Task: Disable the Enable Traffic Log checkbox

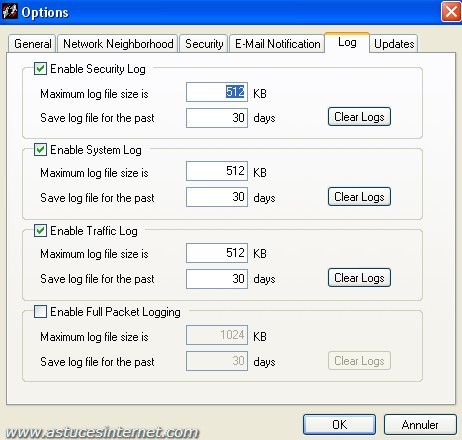Action: pyautogui.click(x=40, y=231)
